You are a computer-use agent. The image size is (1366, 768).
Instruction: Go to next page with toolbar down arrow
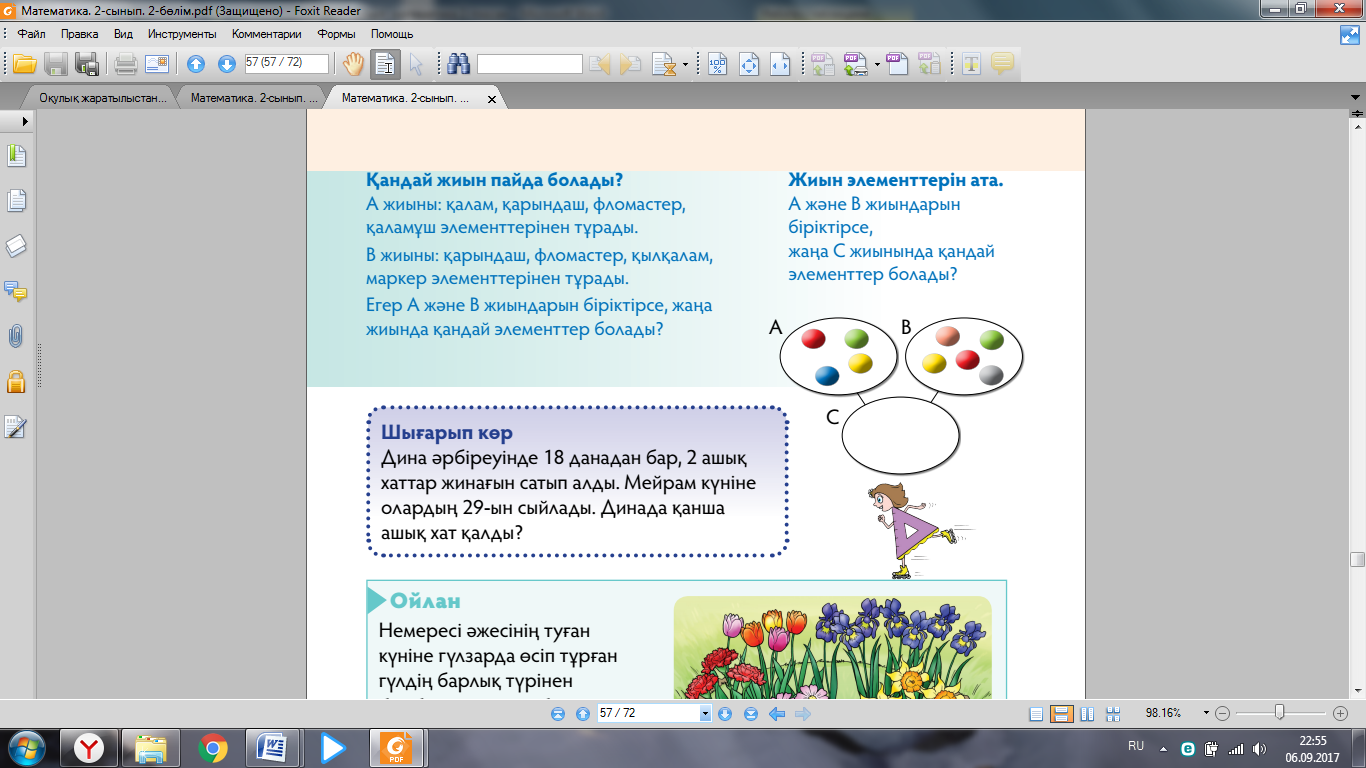tap(227, 64)
